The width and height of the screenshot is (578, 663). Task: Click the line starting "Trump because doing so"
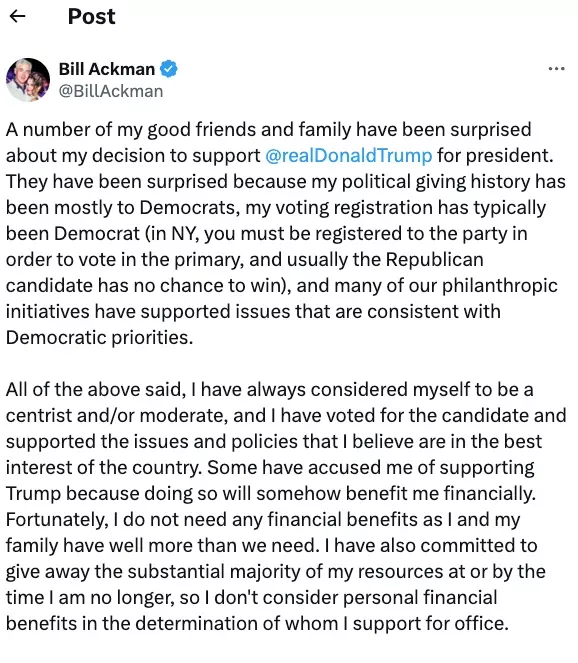[271, 493]
